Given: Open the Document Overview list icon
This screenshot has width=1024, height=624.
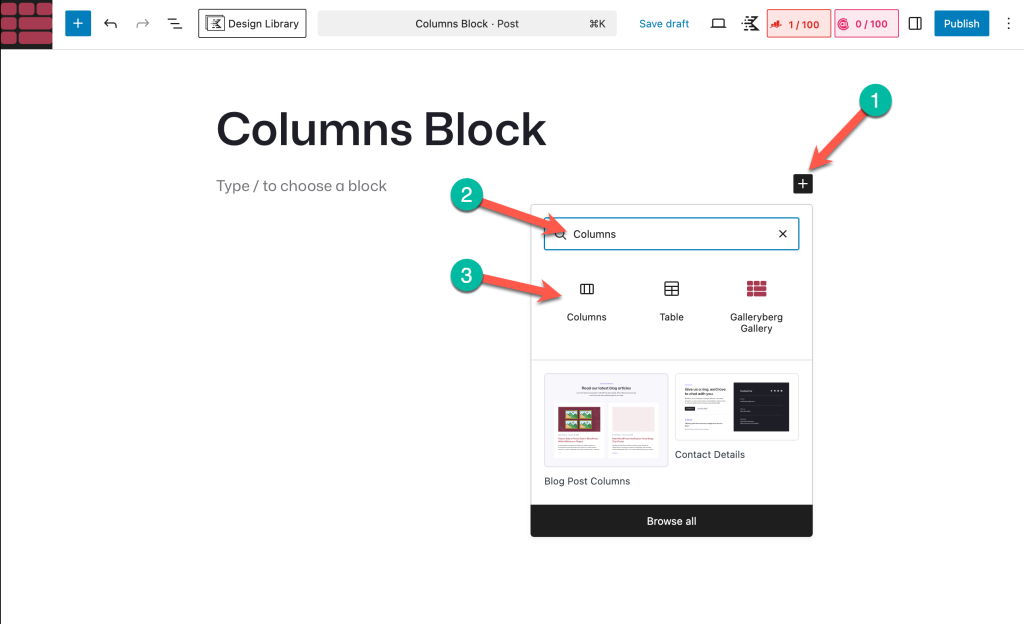Looking at the screenshot, I should (x=175, y=23).
